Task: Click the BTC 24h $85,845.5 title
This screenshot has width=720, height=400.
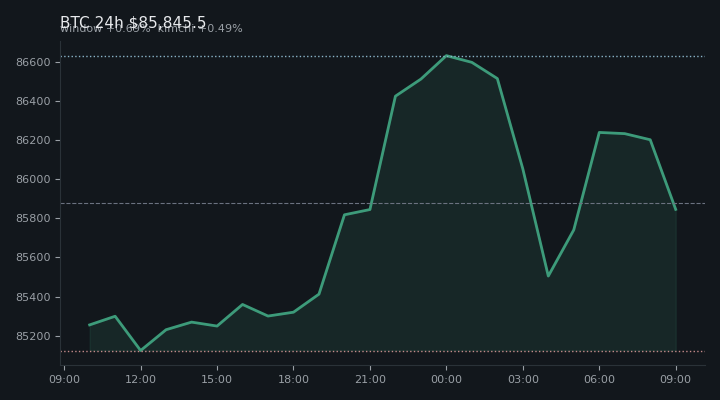Action: point(133,22)
